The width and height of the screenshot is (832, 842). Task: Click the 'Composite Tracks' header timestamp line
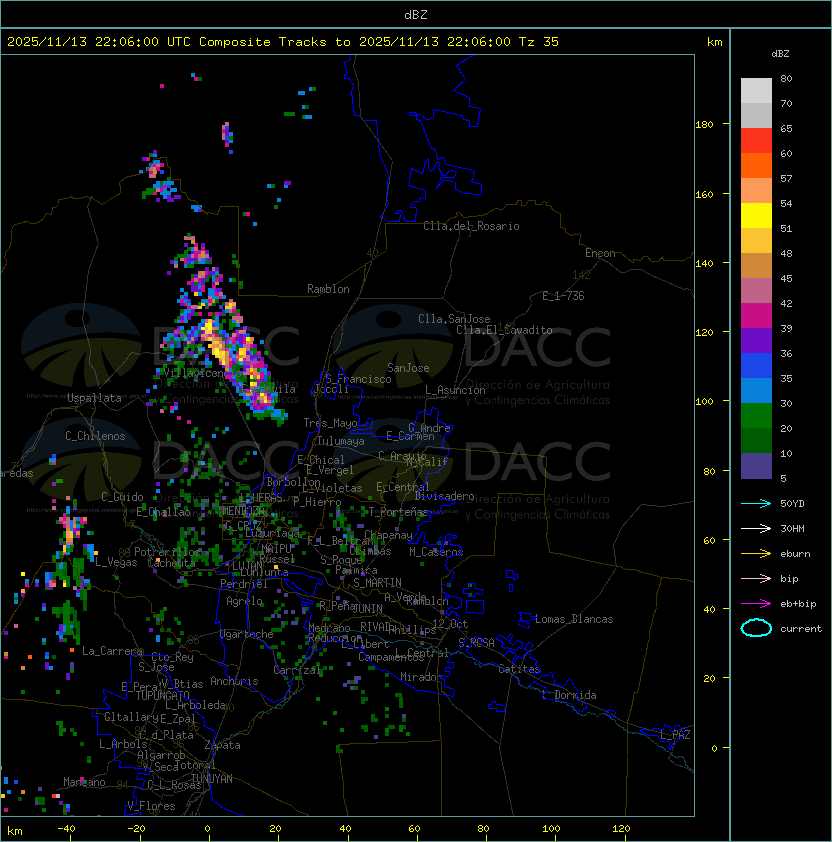tap(283, 42)
